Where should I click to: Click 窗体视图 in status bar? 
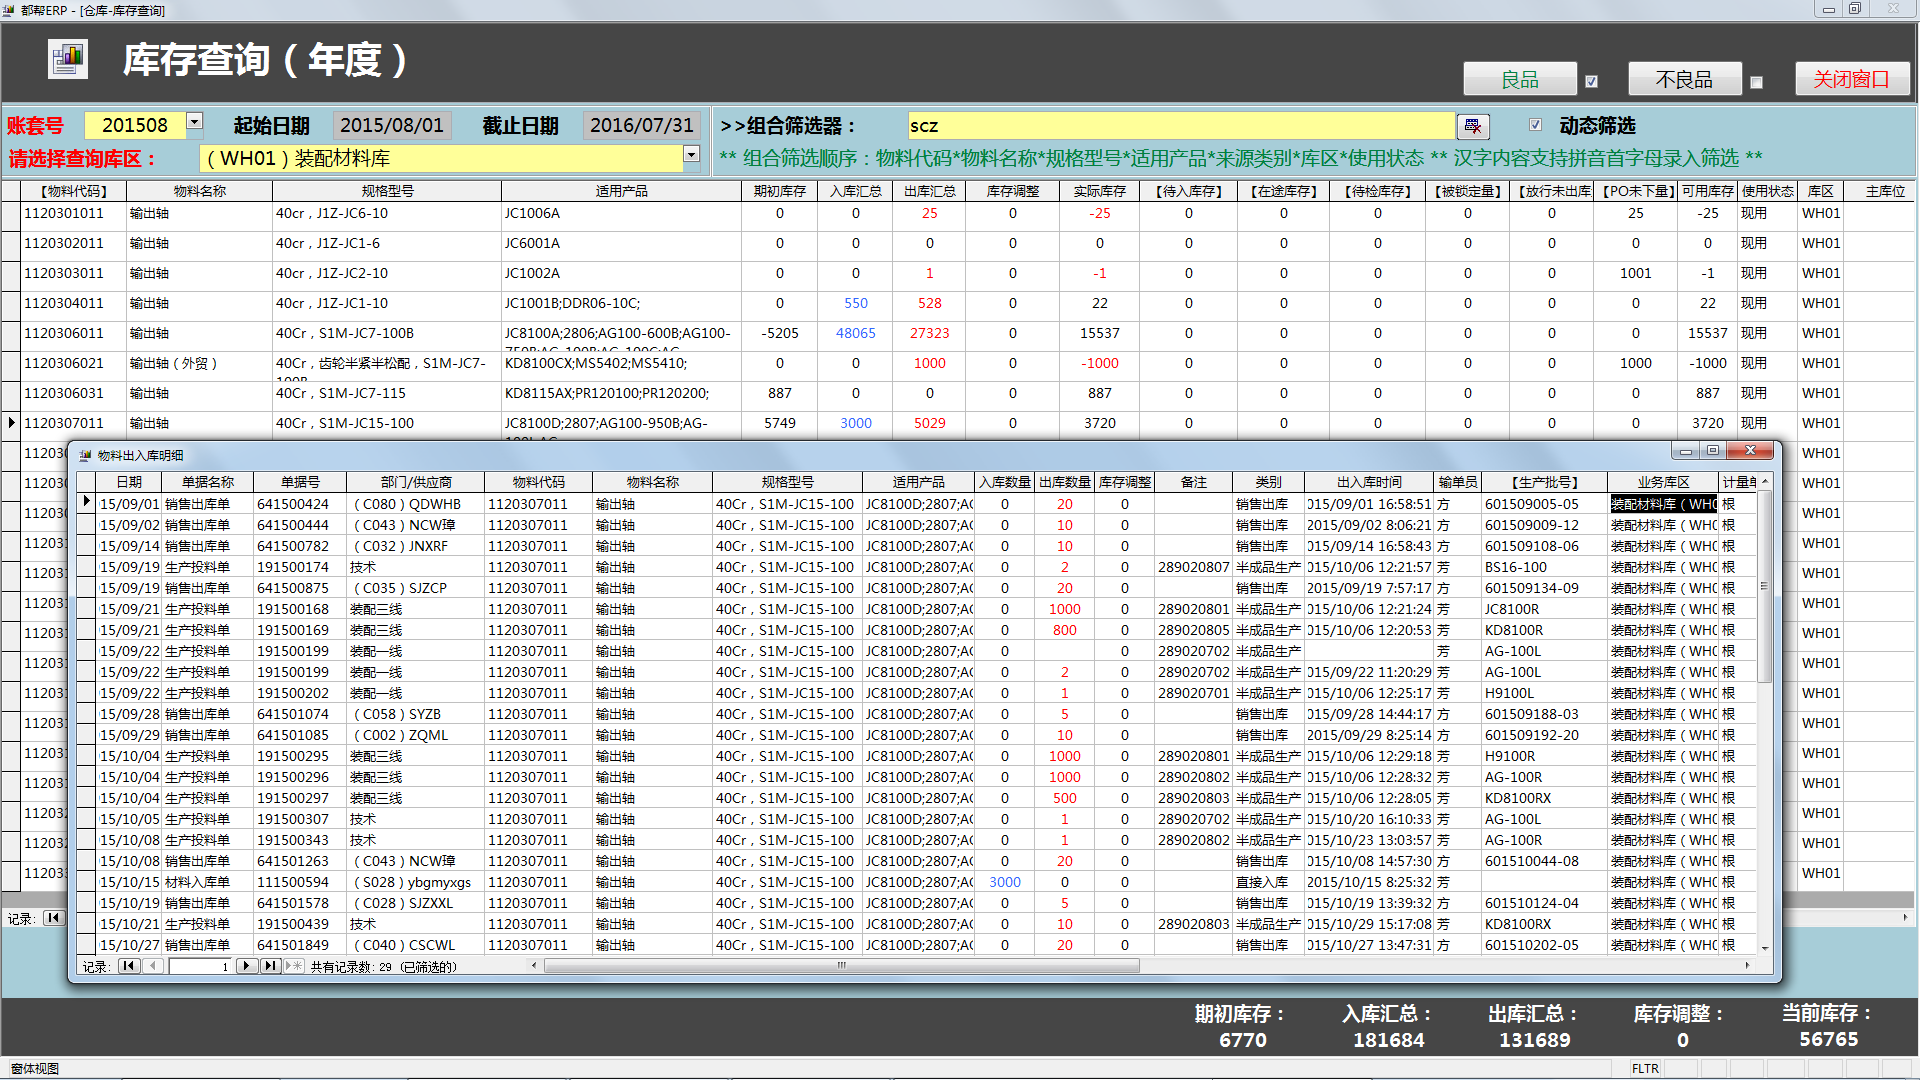pos(35,1068)
